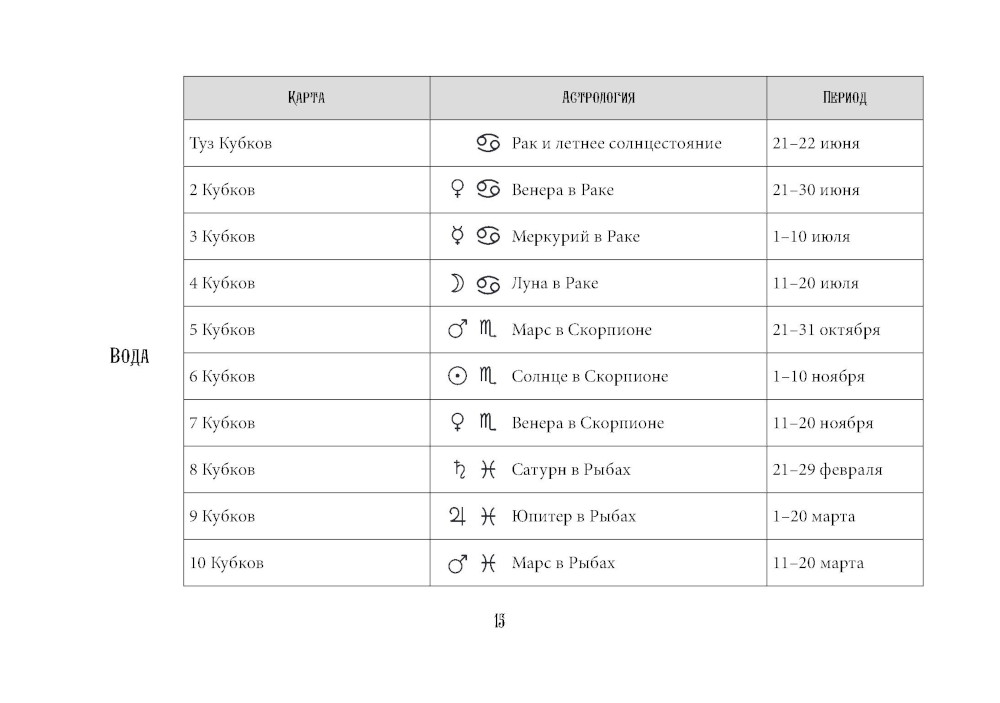Click the Jupiter symbol beside Юпитер в Рыбах
This screenshot has width=1000, height=703.
[x=457, y=516]
